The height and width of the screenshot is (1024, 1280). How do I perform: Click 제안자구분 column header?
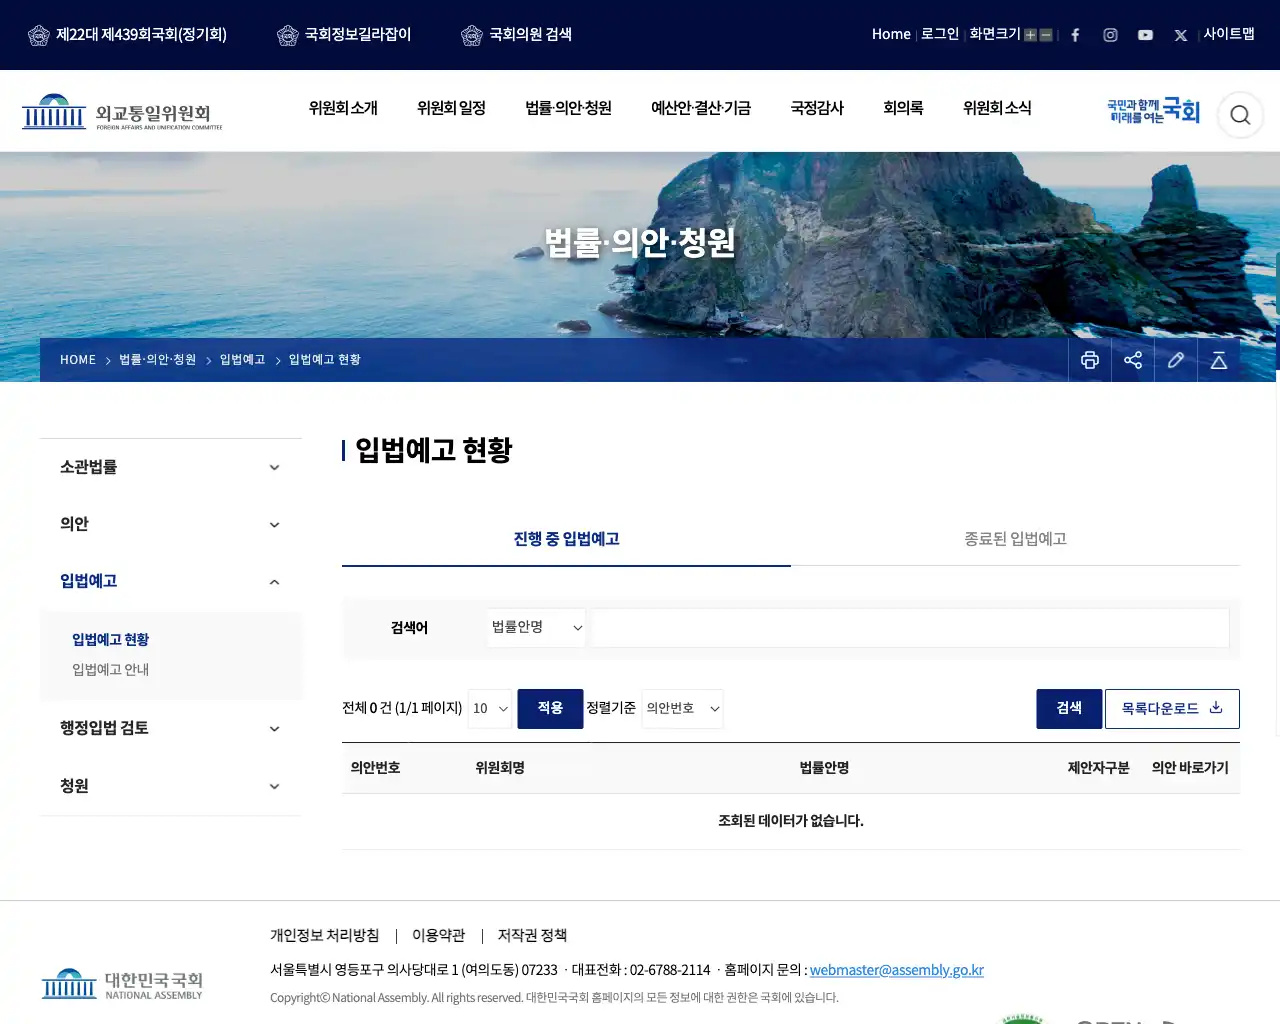coord(1098,768)
